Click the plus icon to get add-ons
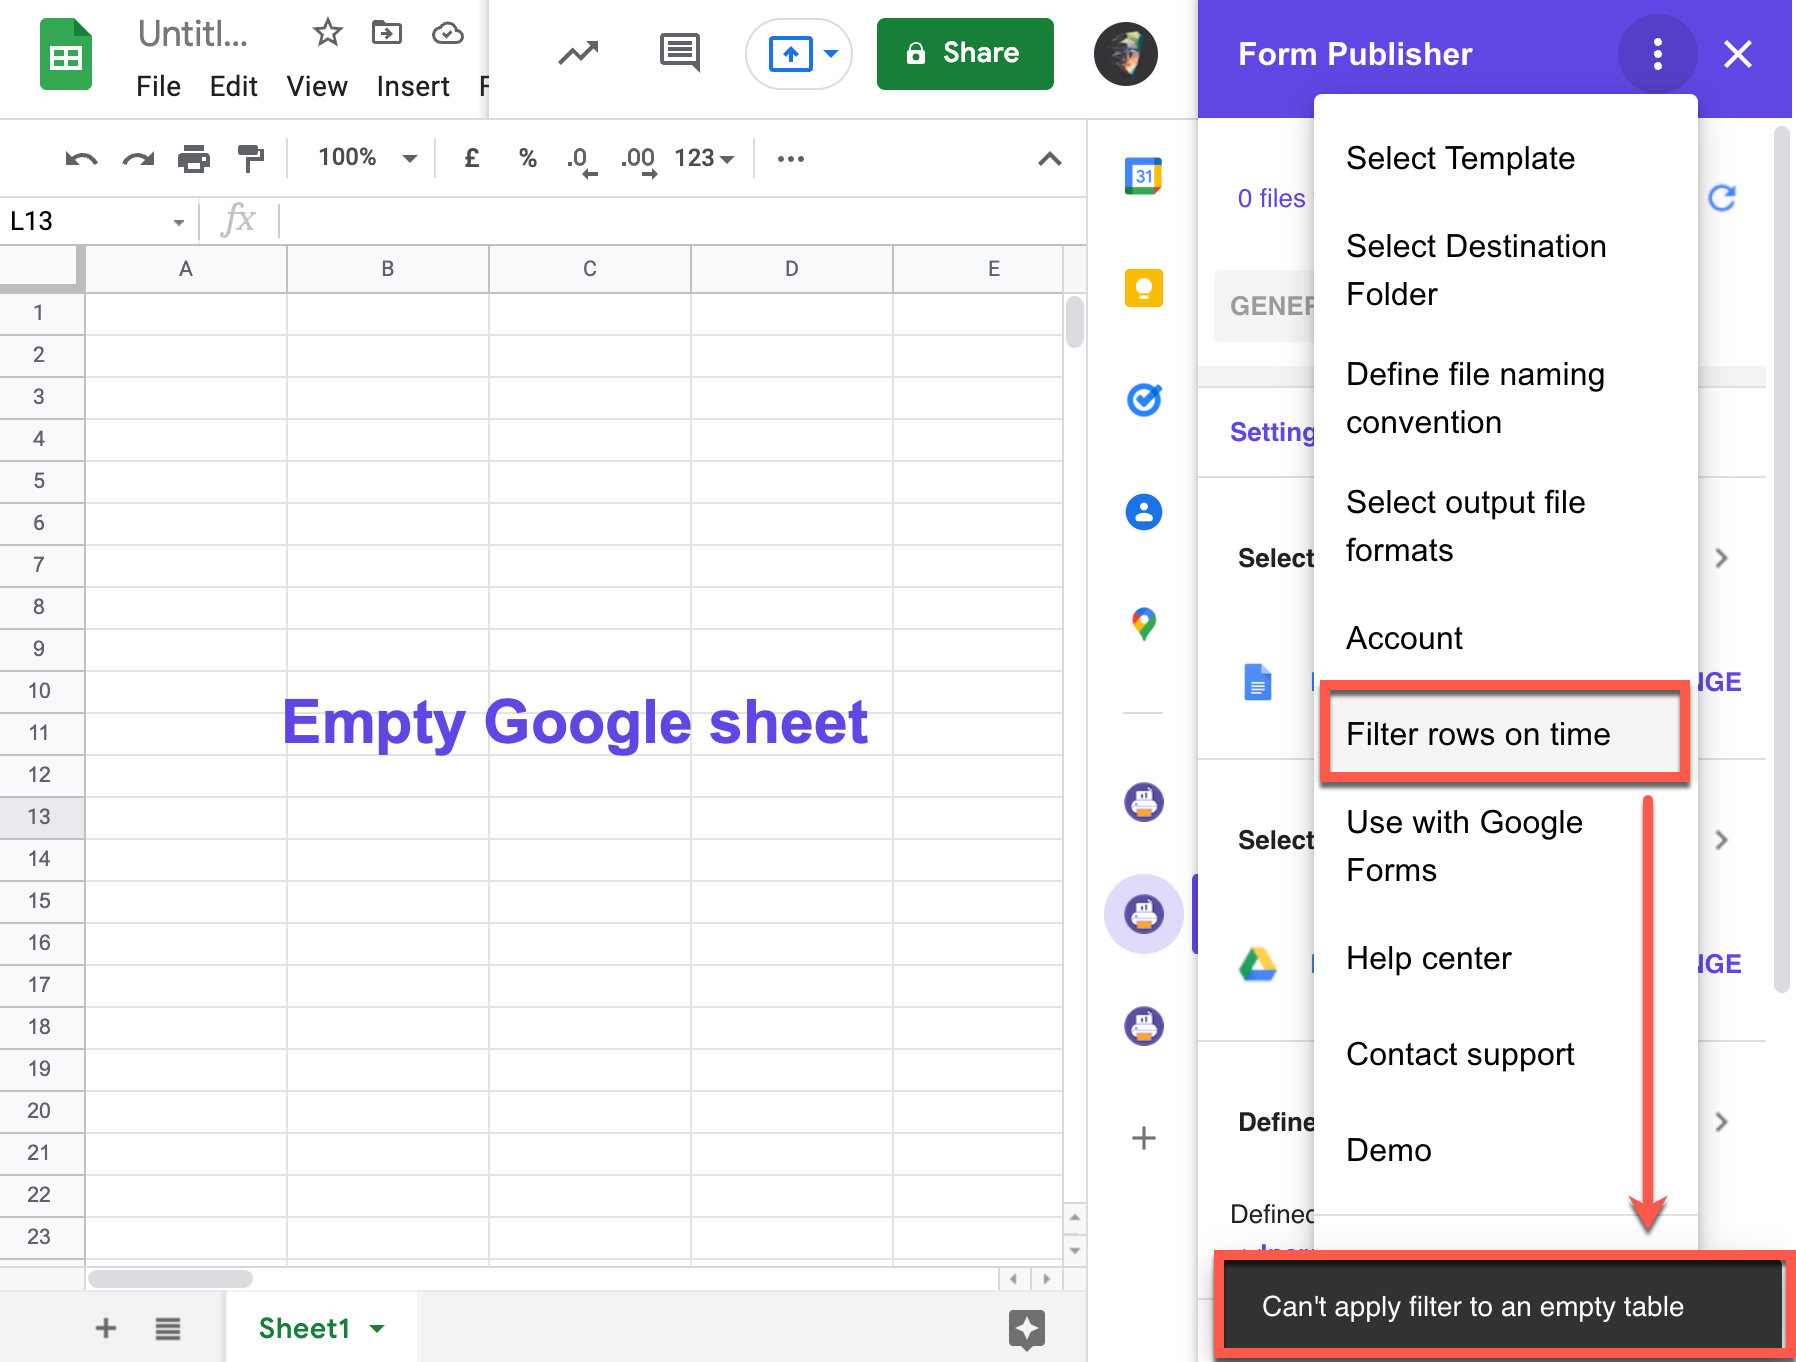The height and width of the screenshot is (1362, 1796). (1144, 1138)
